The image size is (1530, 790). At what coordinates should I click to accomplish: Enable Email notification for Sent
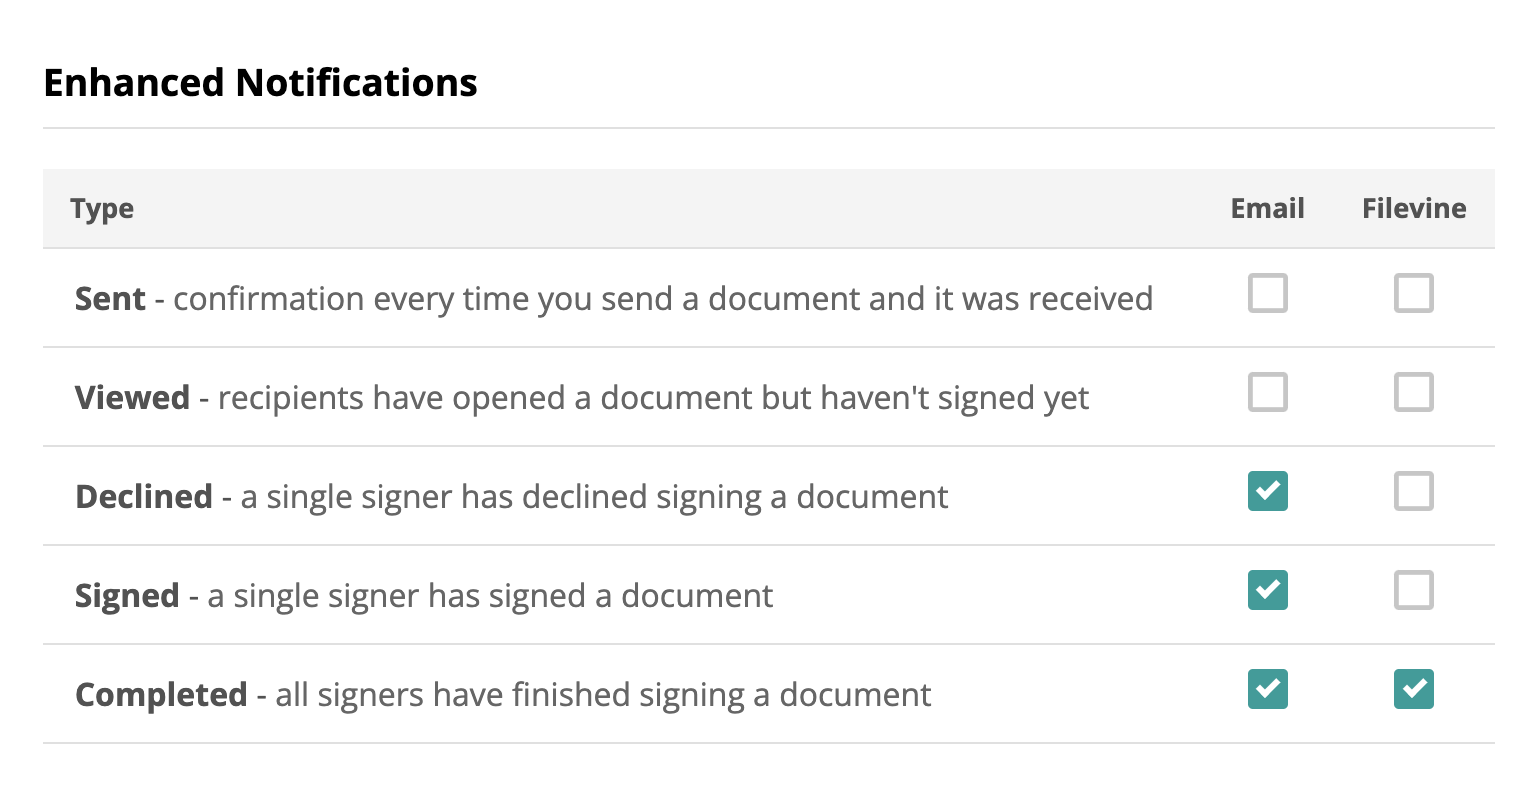pos(1267,294)
